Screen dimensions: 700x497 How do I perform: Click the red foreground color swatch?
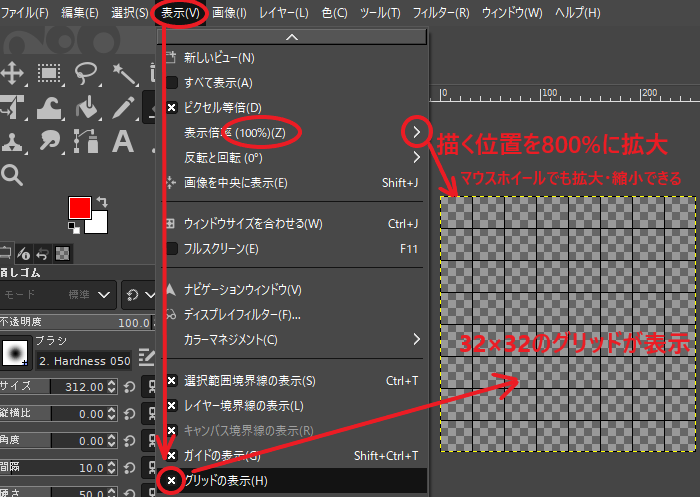pyautogui.click(x=80, y=208)
